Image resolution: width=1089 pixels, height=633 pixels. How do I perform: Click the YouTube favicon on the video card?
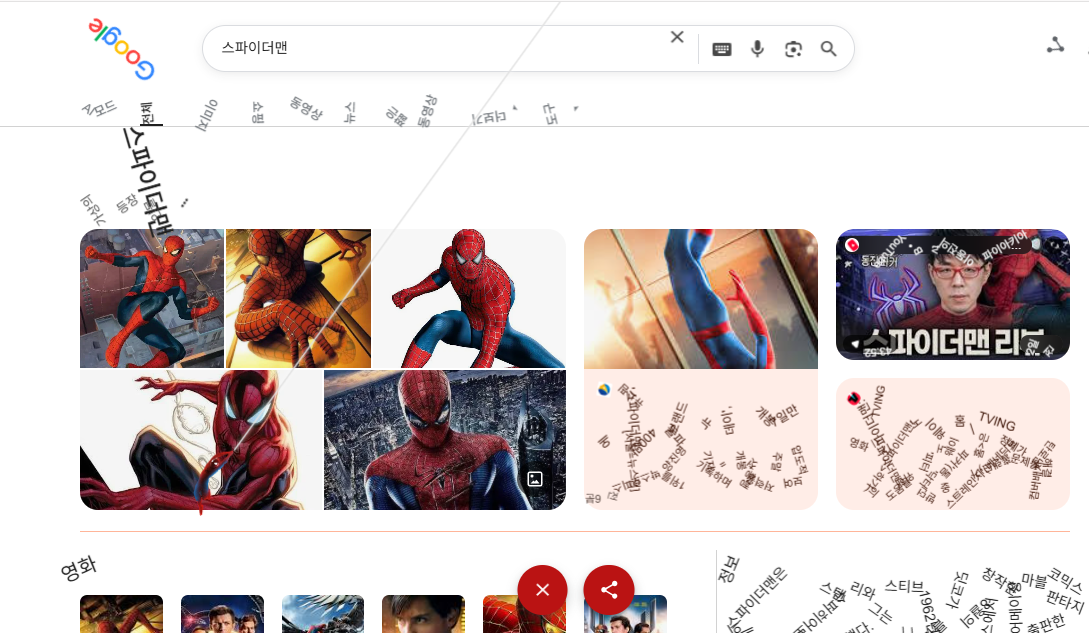click(852, 245)
